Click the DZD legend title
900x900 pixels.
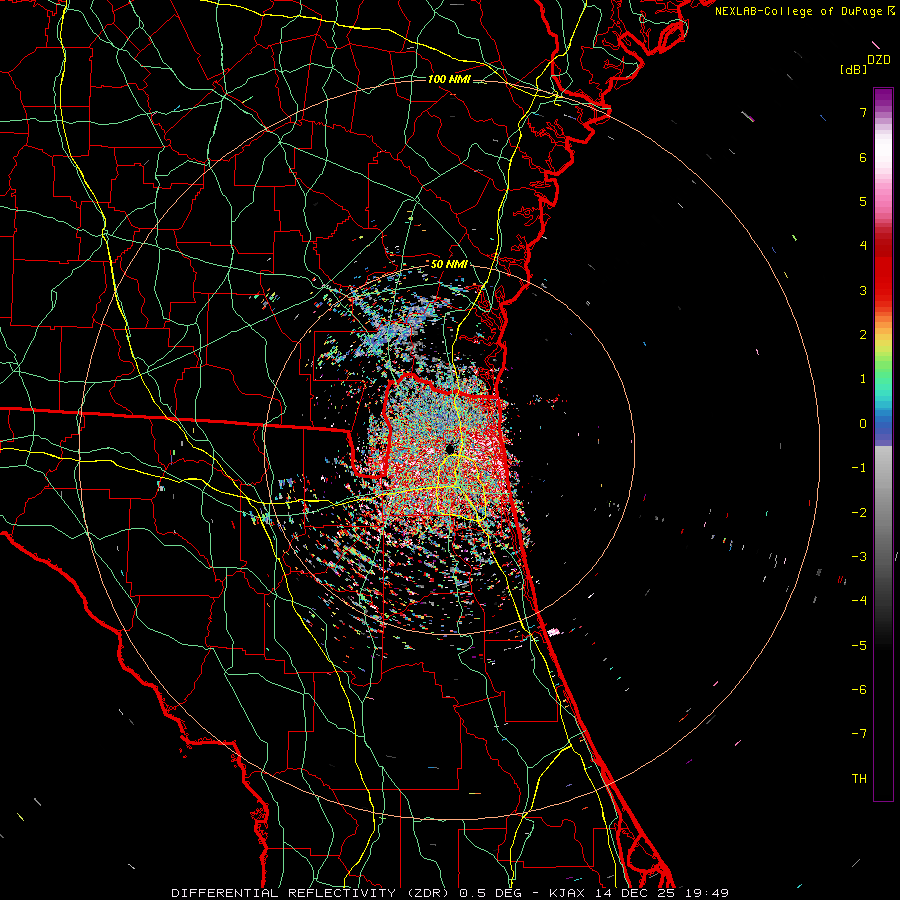click(x=879, y=60)
